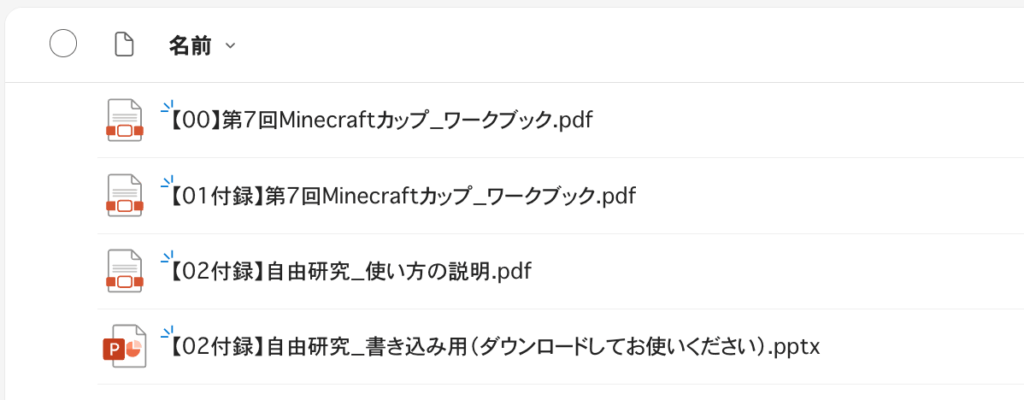Click the PDF icon for 【01付録】第7回Minecraftカップ_ワークブック
This screenshot has height=400, width=1024.
tap(125, 195)
